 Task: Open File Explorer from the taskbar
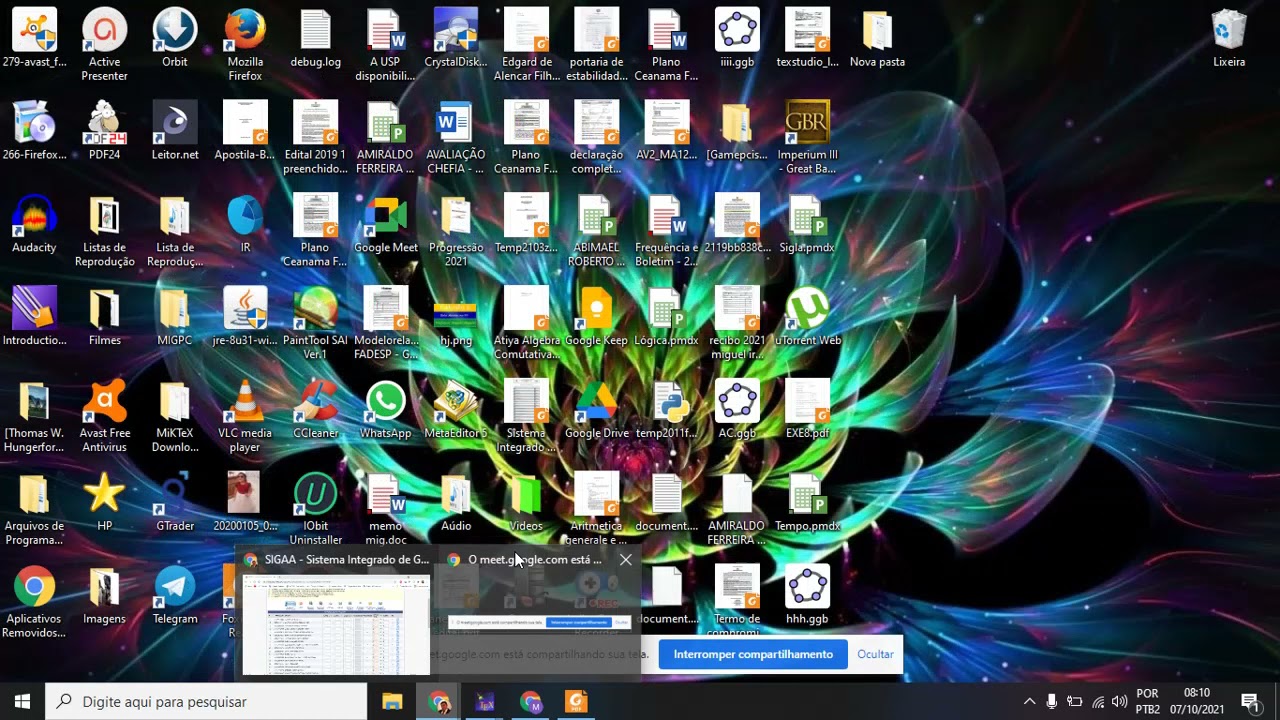[x=392, y=702]
